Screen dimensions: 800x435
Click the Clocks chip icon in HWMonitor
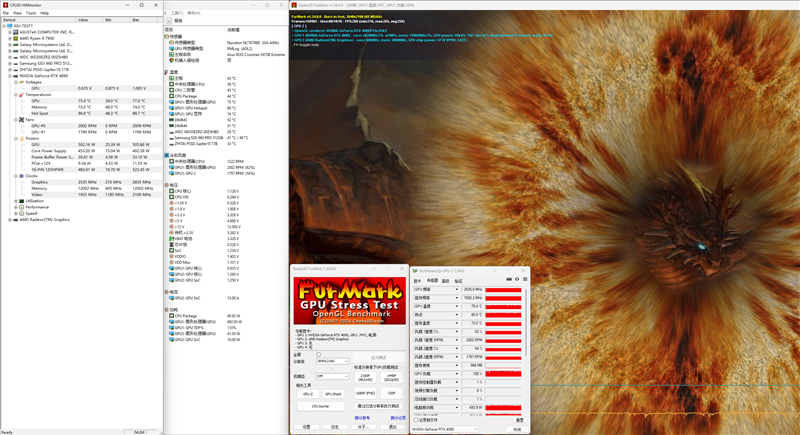point(21,176)
